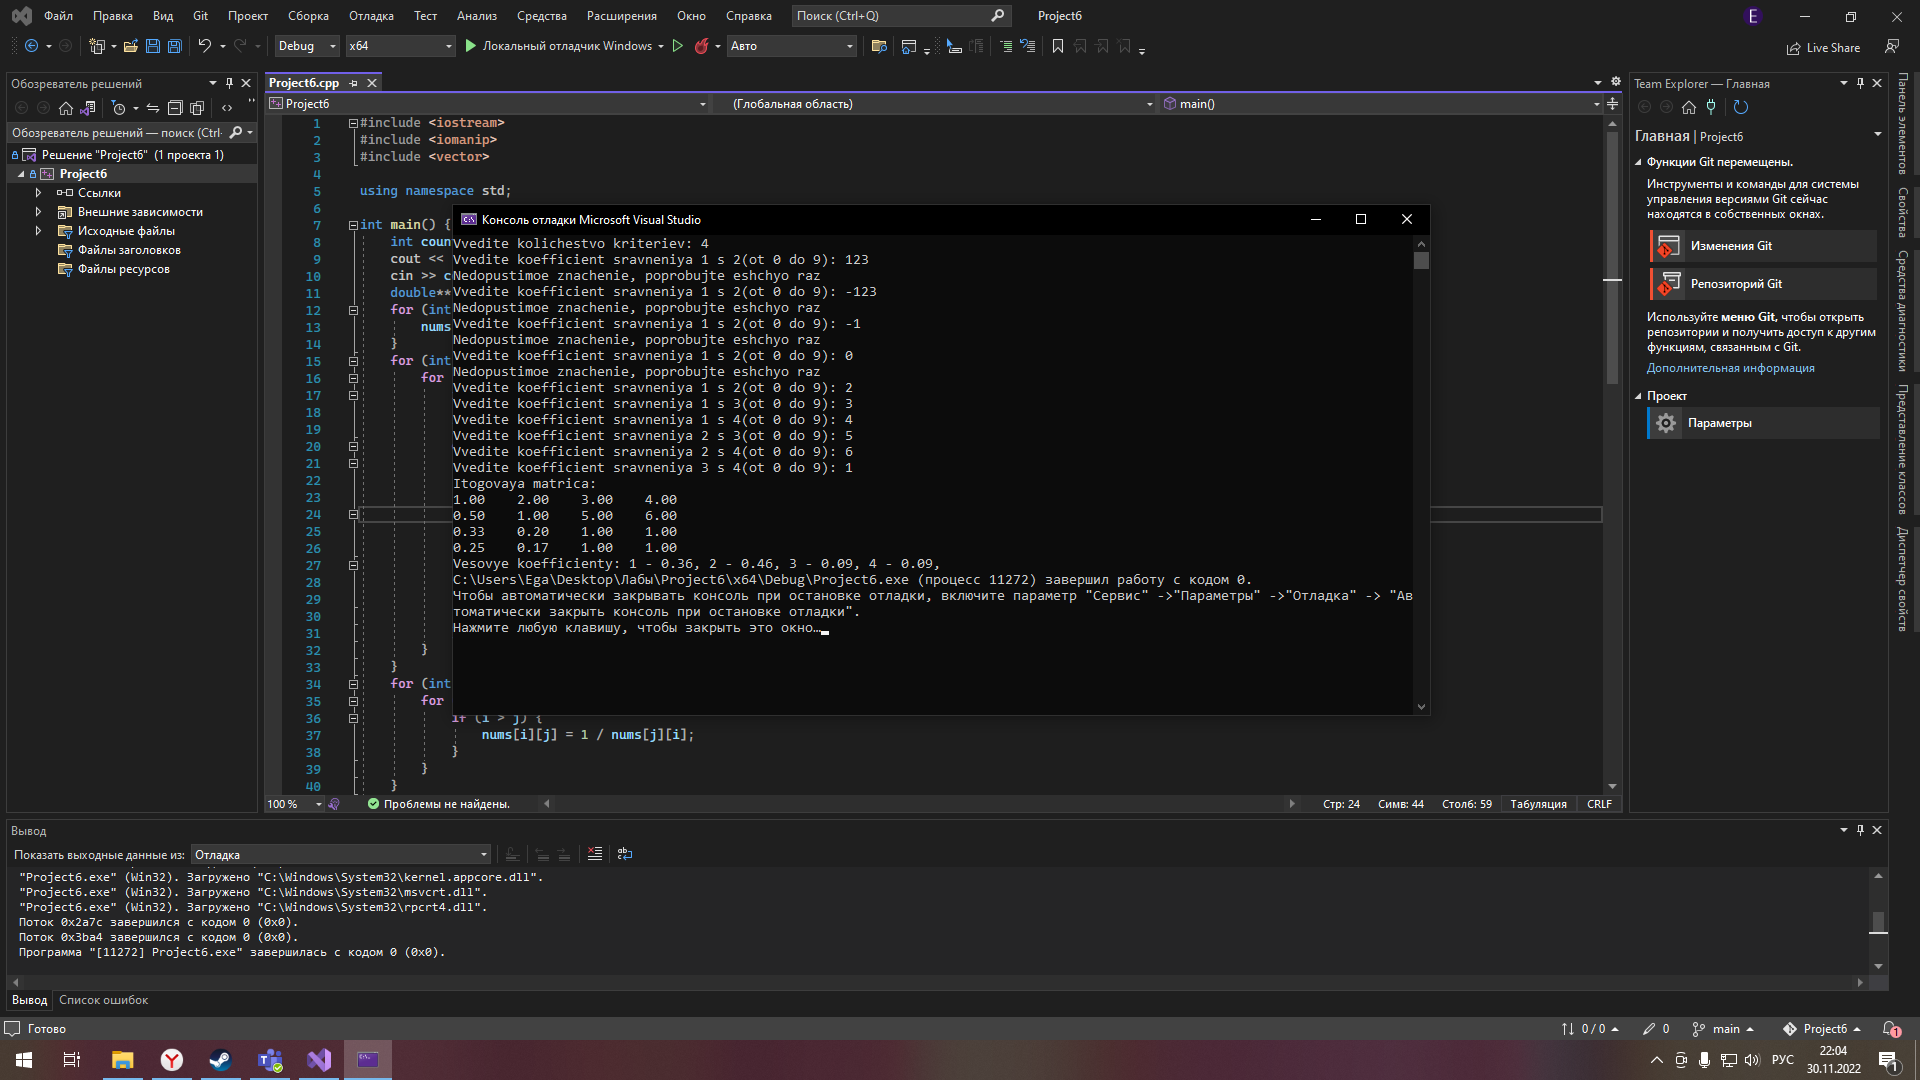Click the Live Share button
Image resolution: width=1920 pixels, height=1080 pixels.
tap(1823, 47)
